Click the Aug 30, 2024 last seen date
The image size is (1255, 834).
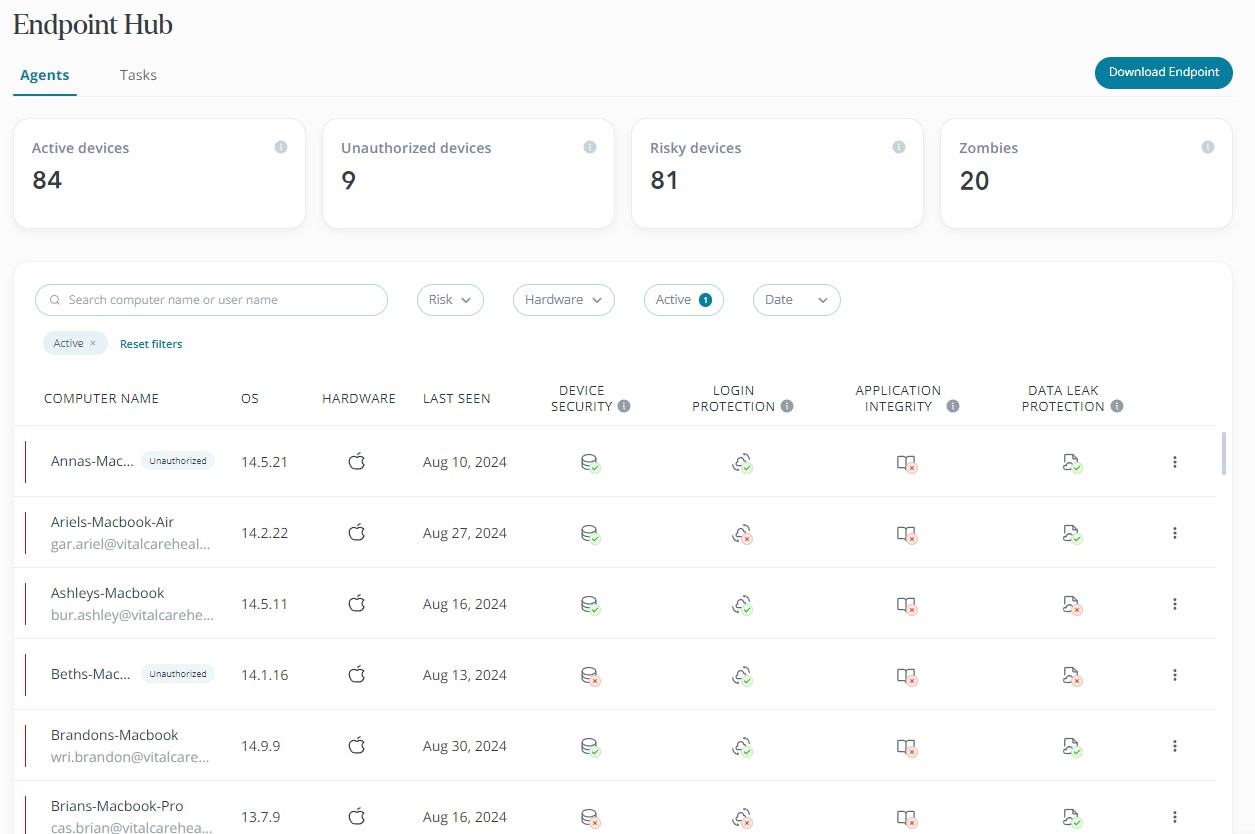(x=465, y=746)
